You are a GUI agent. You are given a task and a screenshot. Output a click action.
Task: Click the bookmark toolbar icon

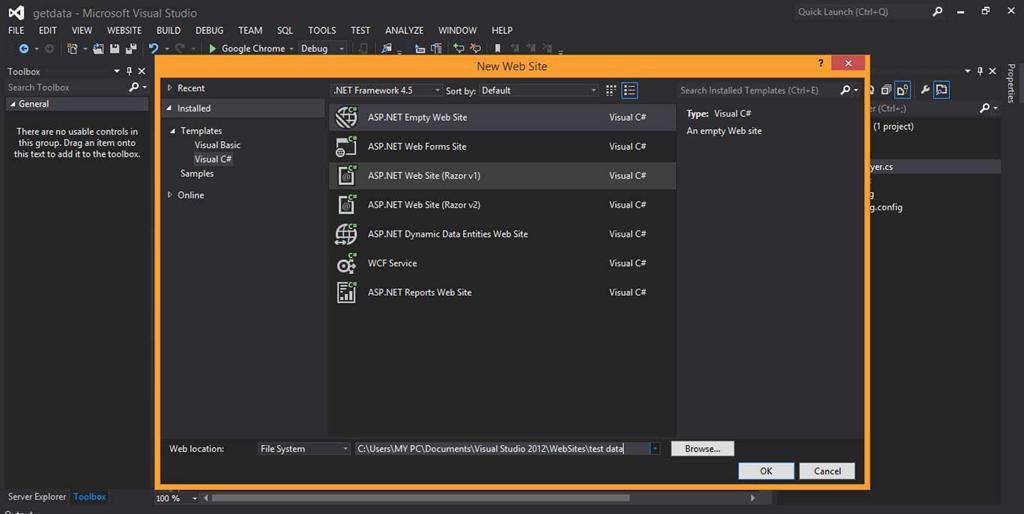click(498, 48)
